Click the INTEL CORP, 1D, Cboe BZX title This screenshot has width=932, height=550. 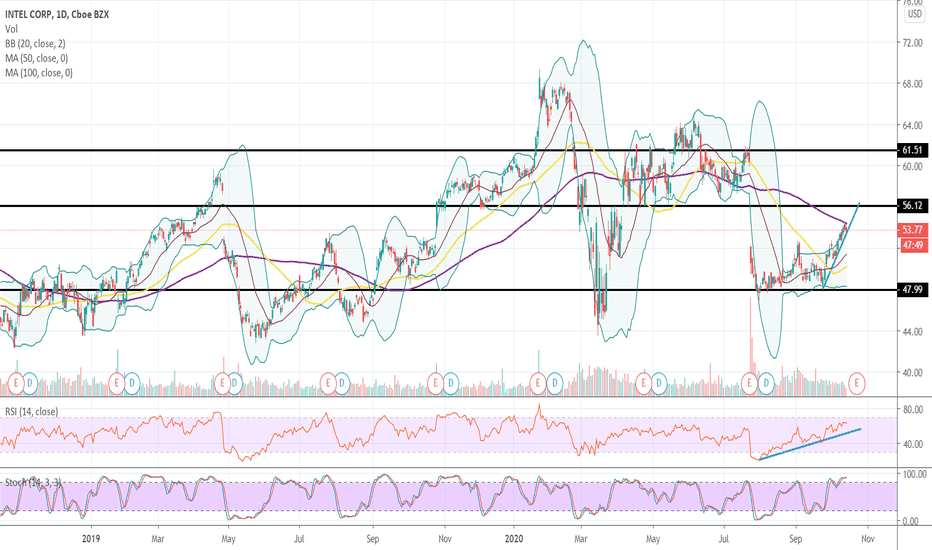coord(56,14)
